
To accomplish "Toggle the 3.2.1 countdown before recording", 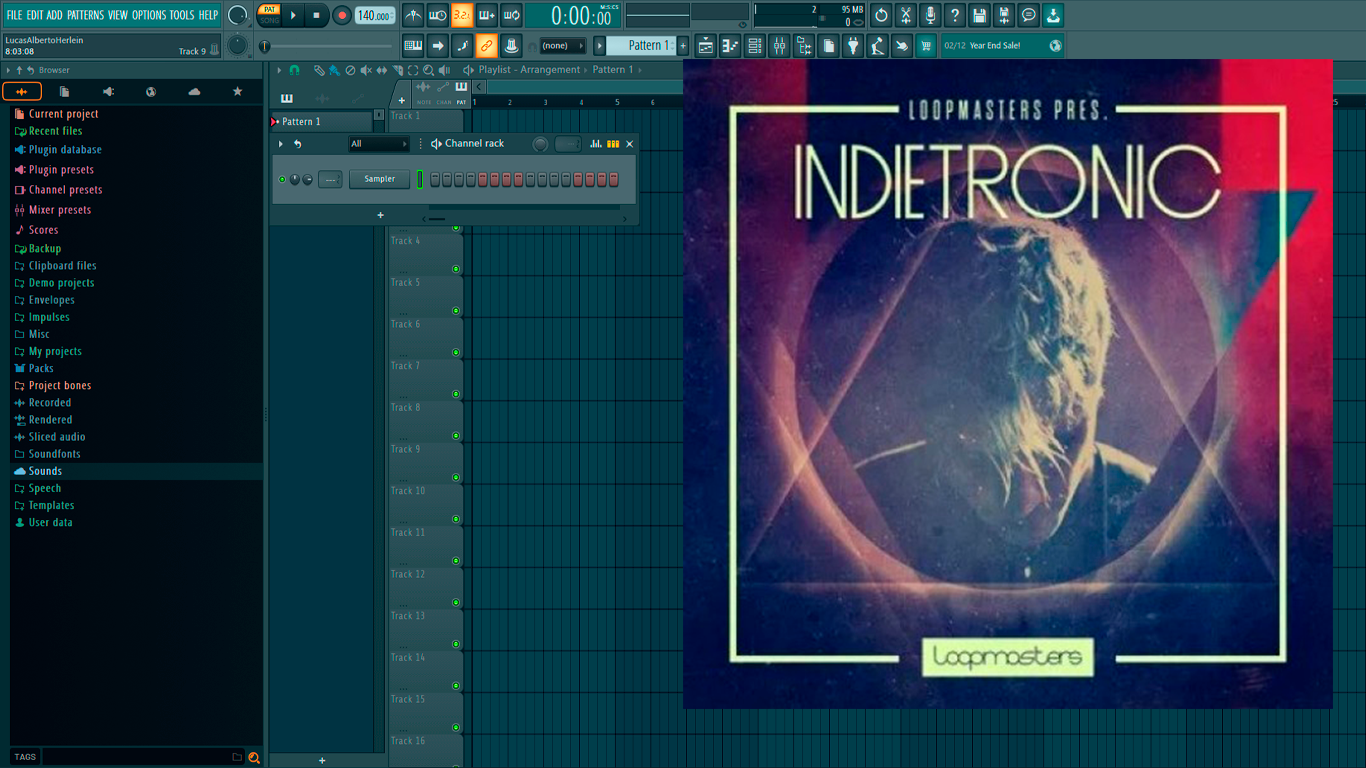I will coord(462,15).
